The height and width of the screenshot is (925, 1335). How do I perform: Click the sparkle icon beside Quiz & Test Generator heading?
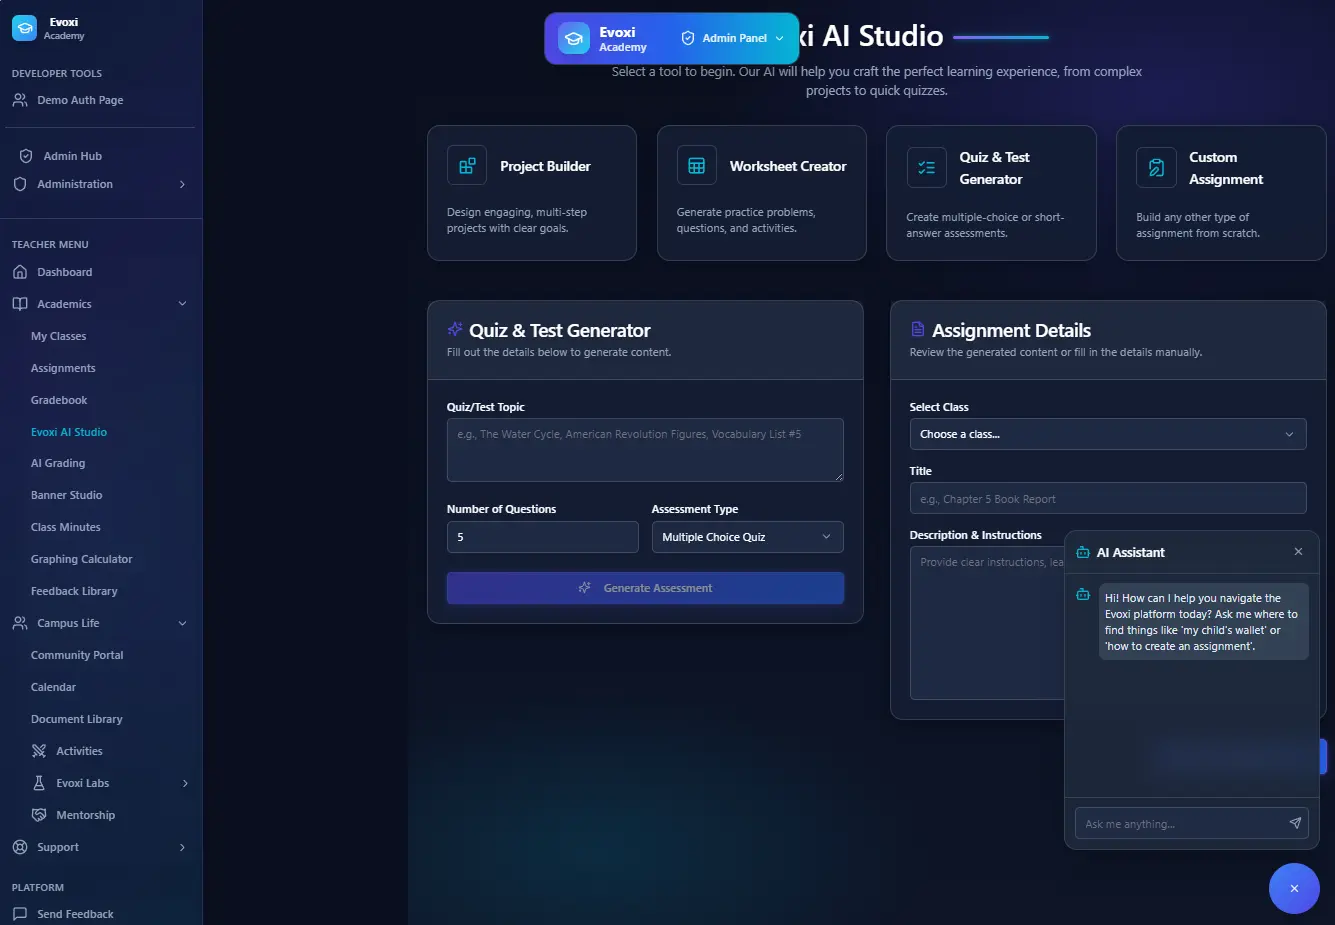coord(455,329)
